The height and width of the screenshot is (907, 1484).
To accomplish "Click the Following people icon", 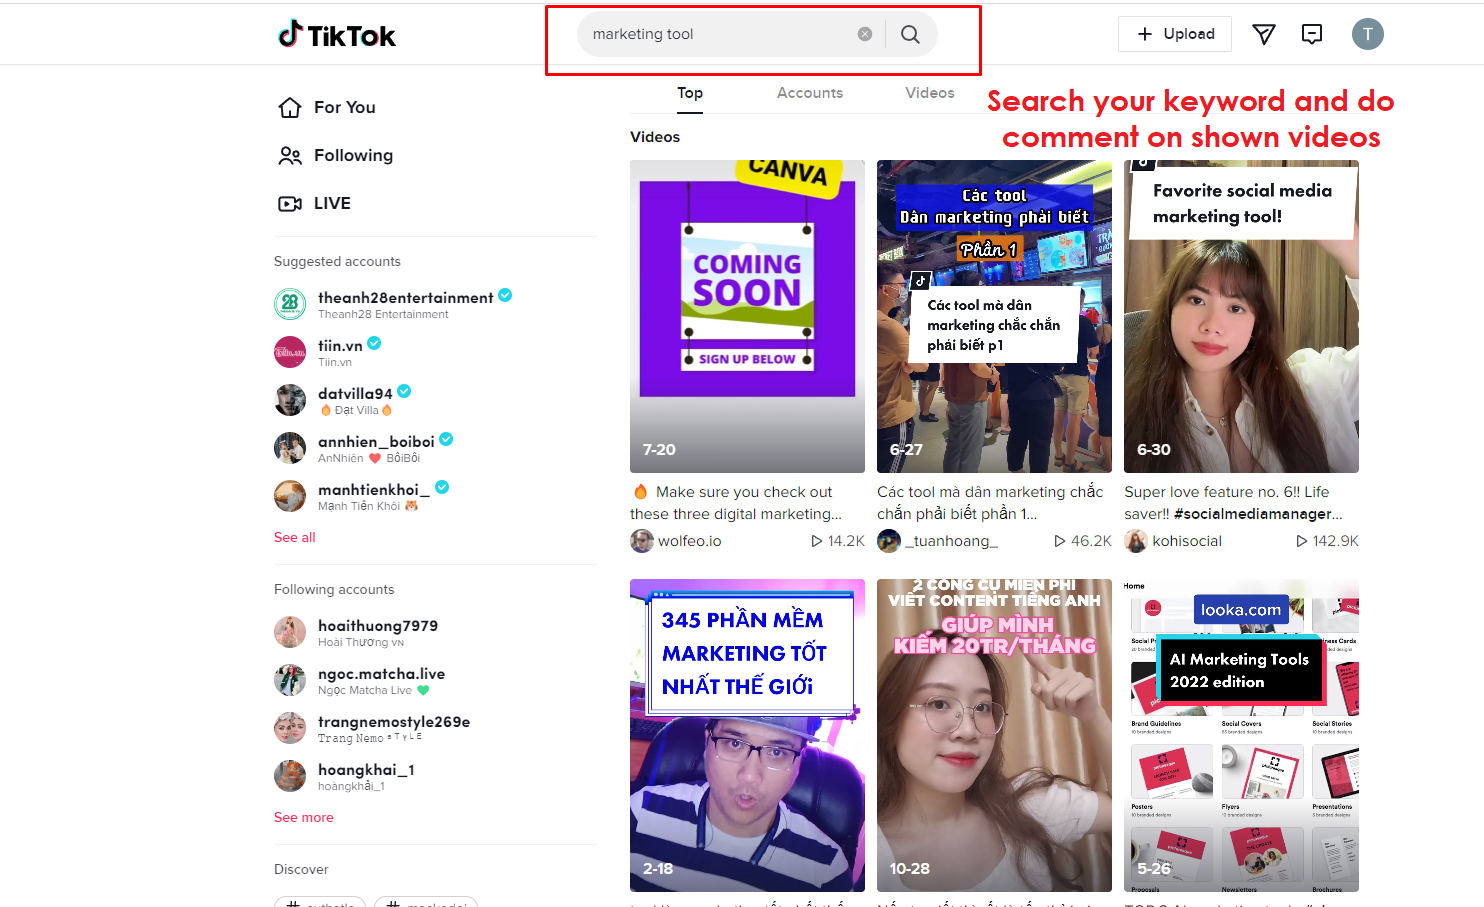I will pos(290,155).
